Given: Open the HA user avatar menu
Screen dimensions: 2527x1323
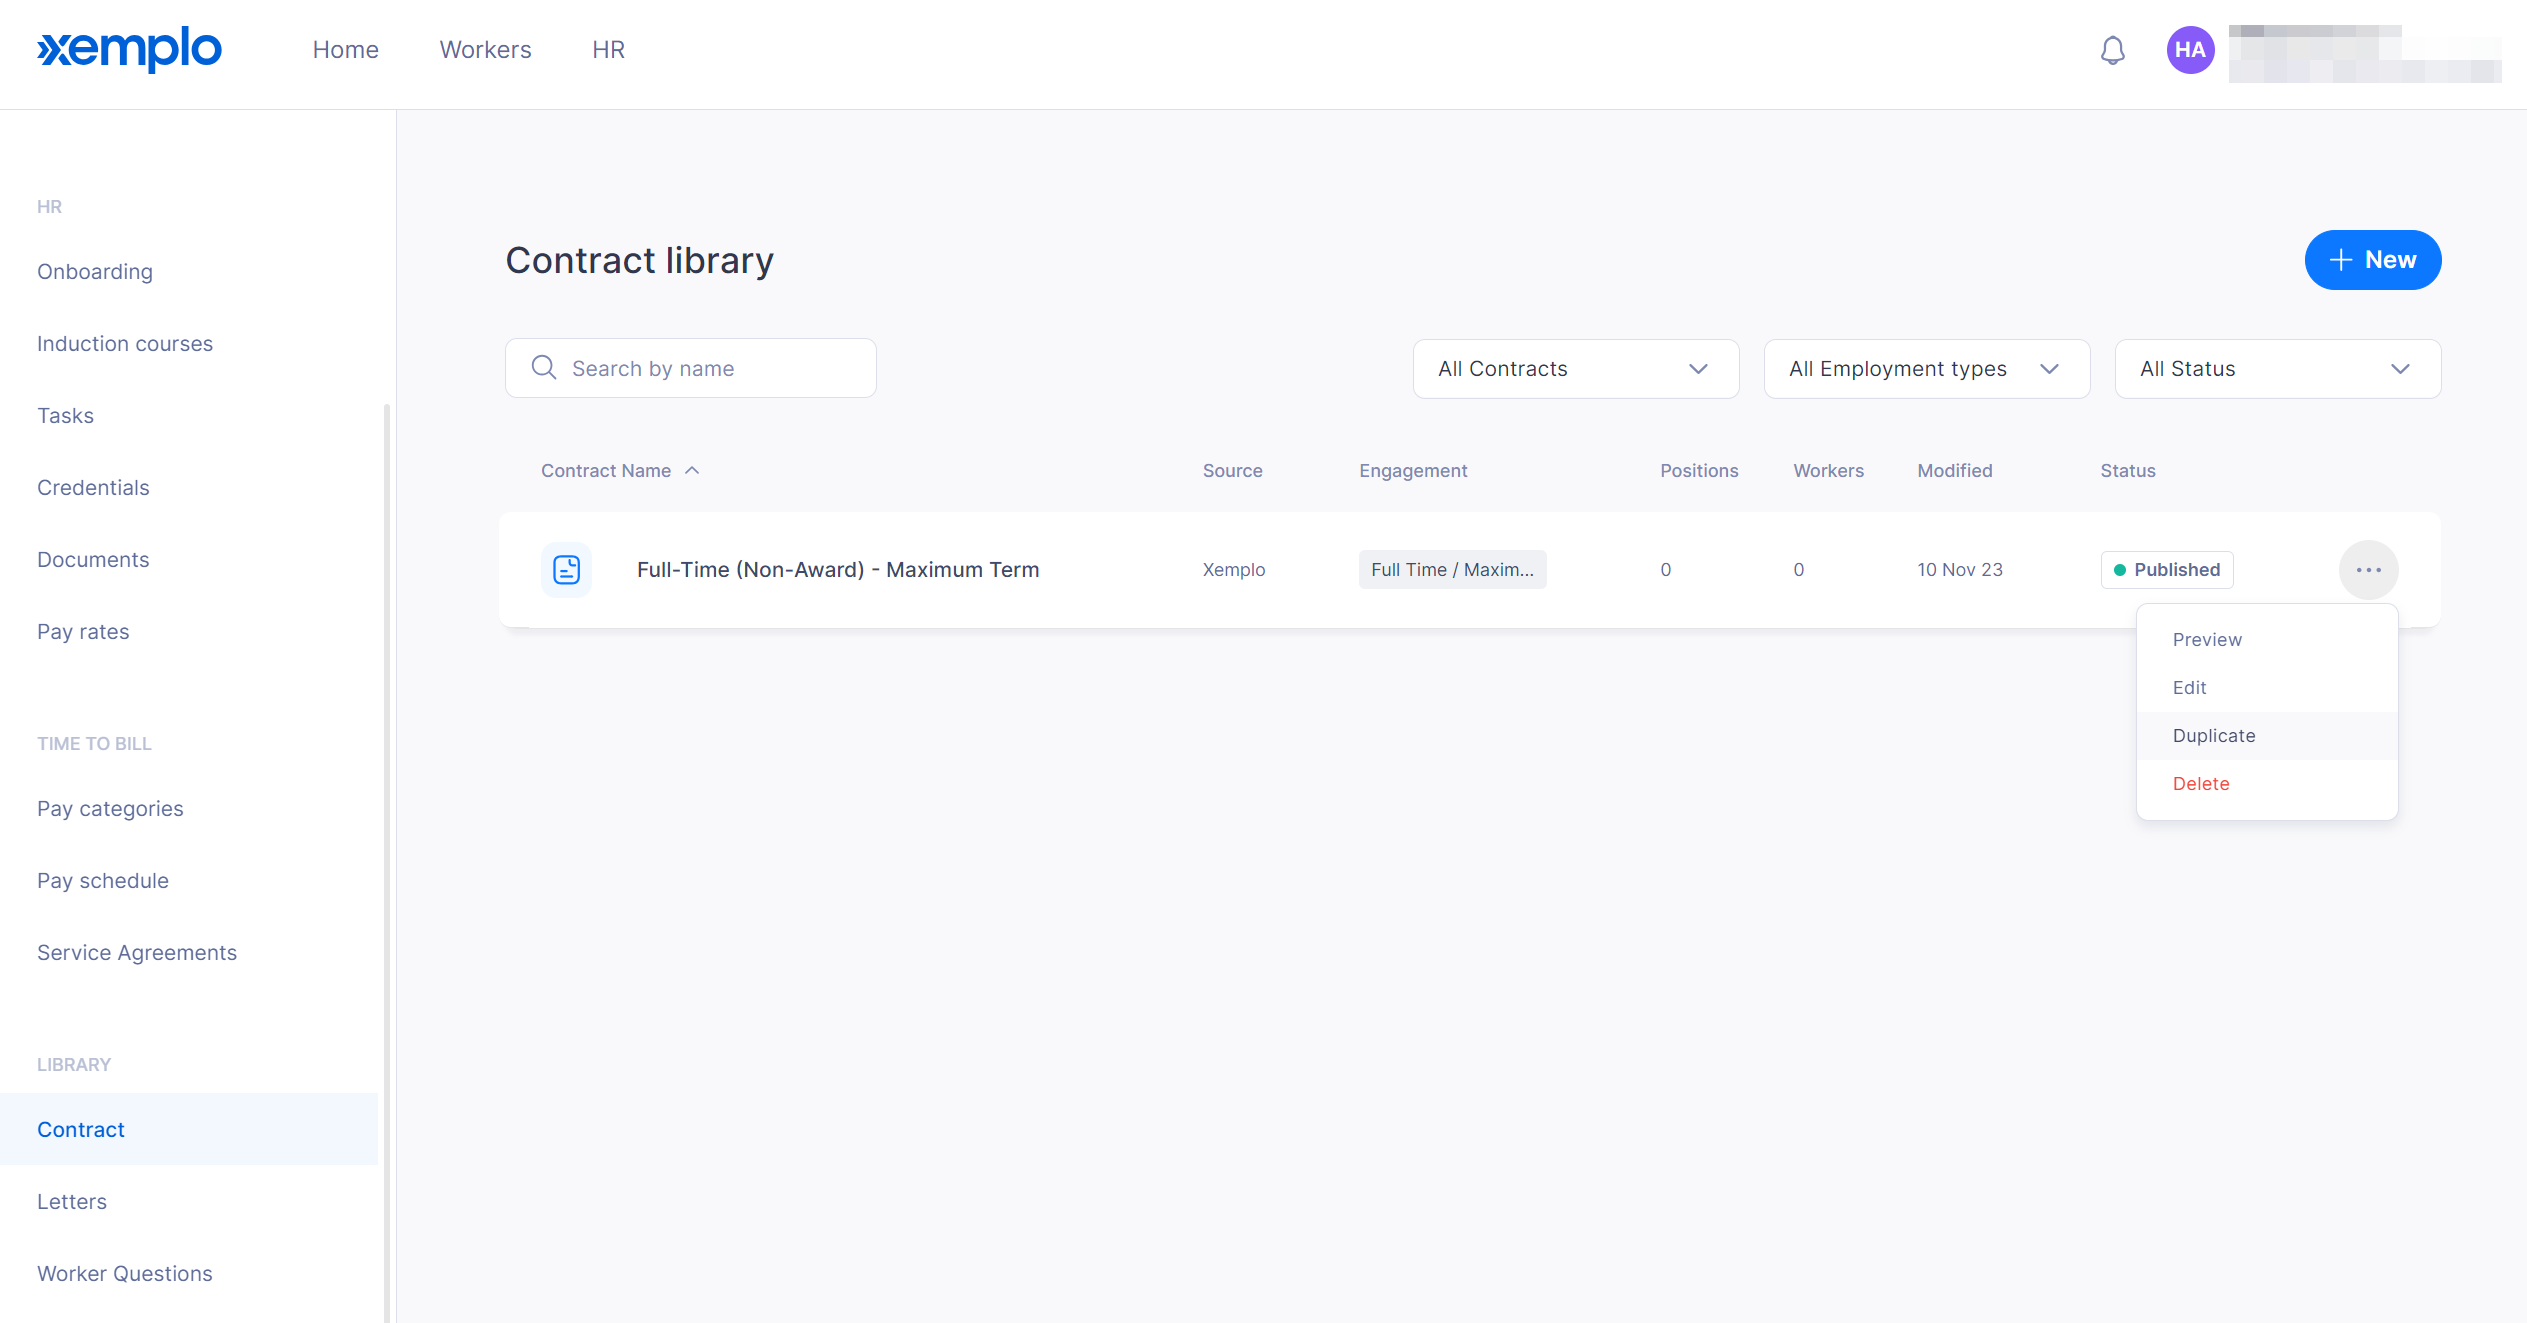Looking at the screenshot, I should click(x=2190, y=50).
